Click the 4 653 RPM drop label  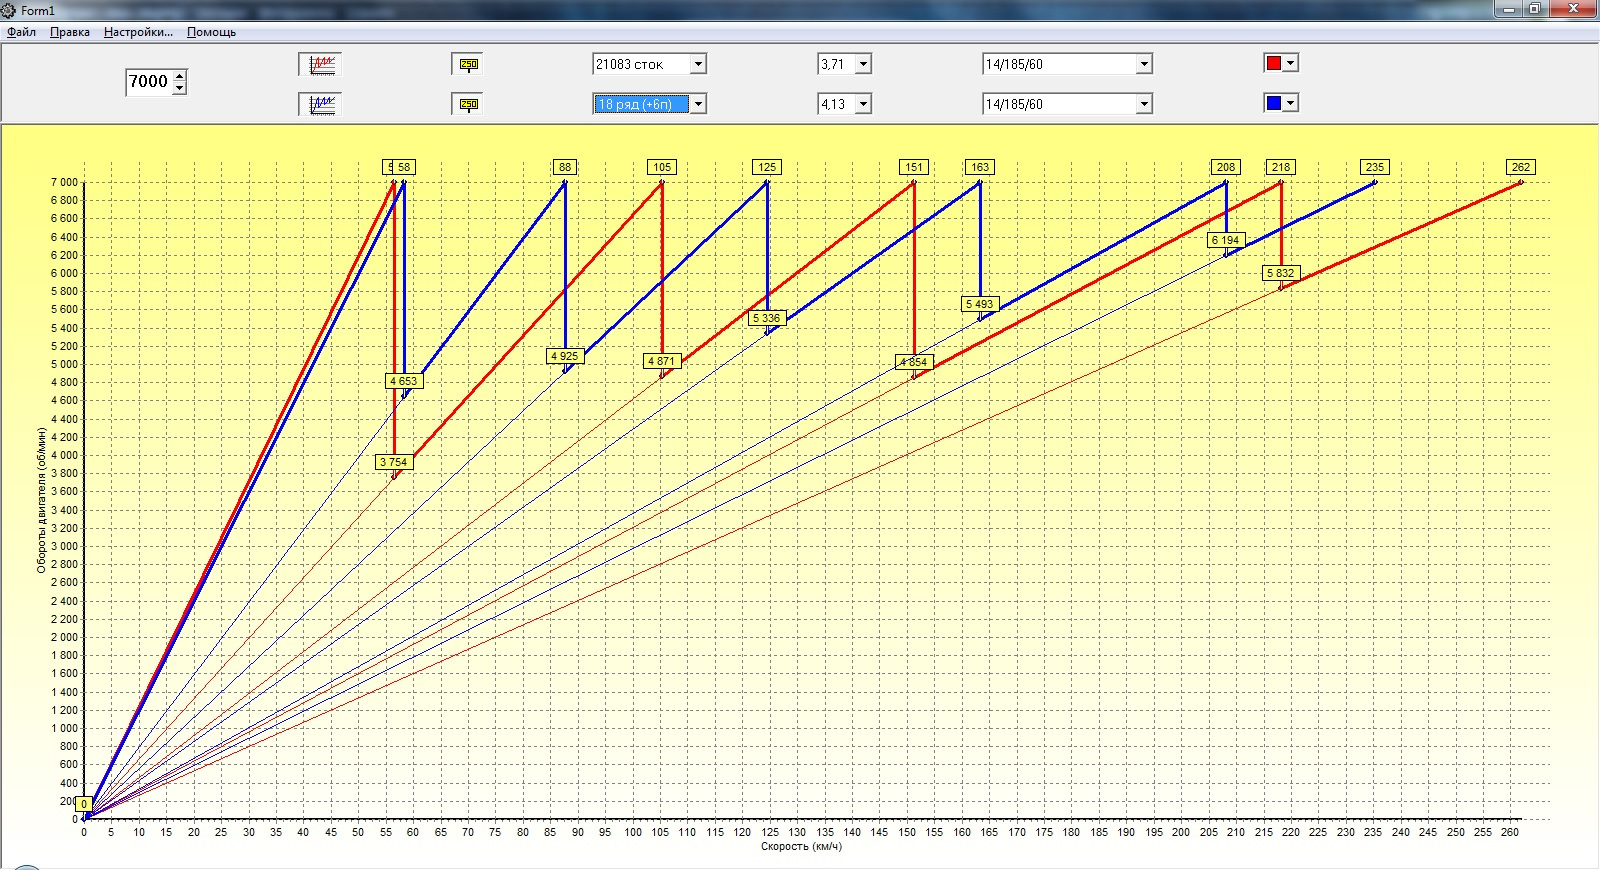tap(404, 381)
